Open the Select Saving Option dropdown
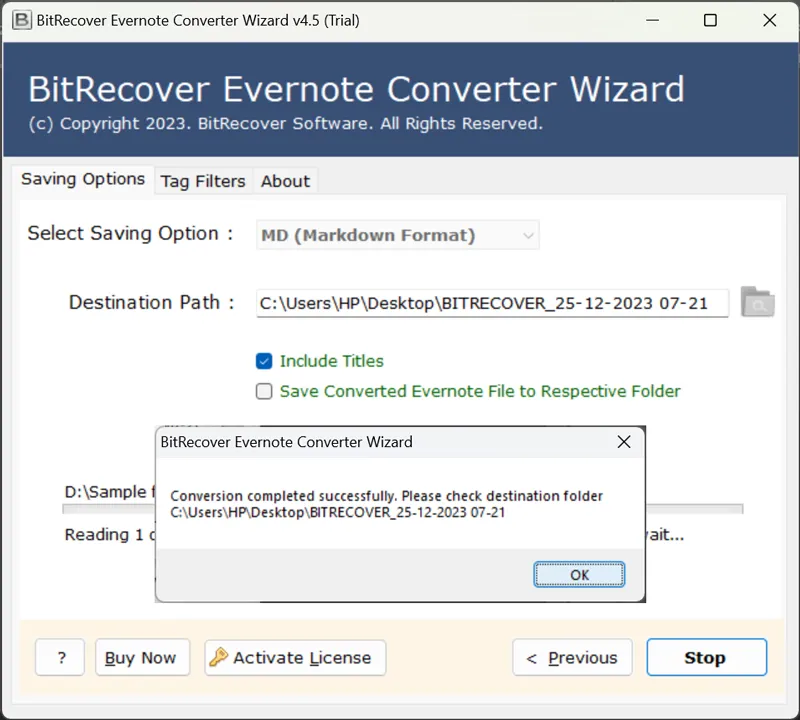 click(x=397, y=235)
